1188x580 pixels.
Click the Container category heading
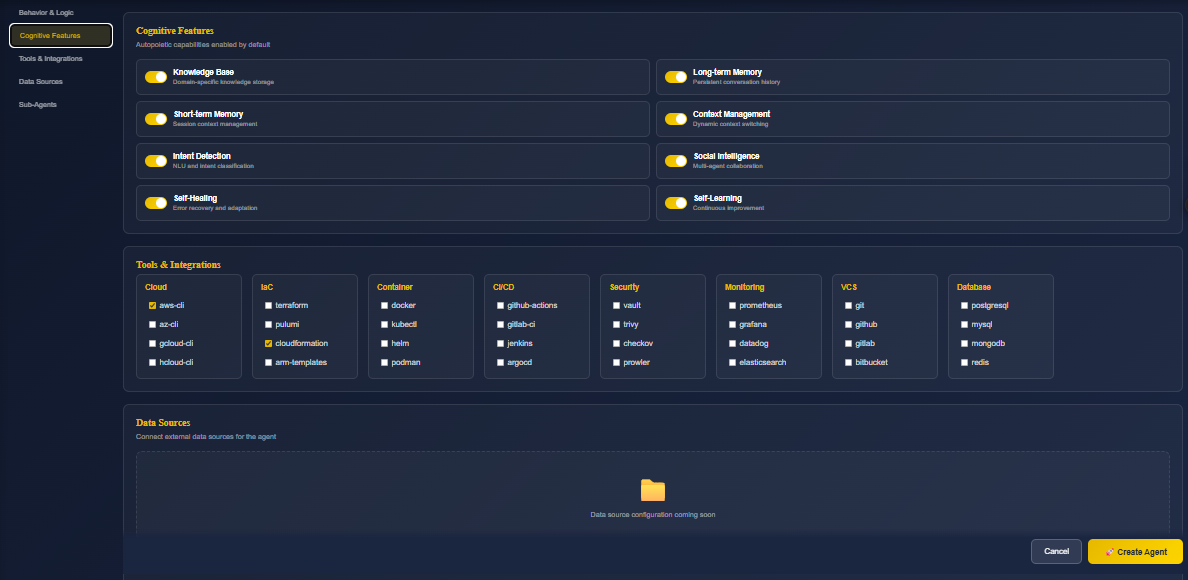(395, 288)
